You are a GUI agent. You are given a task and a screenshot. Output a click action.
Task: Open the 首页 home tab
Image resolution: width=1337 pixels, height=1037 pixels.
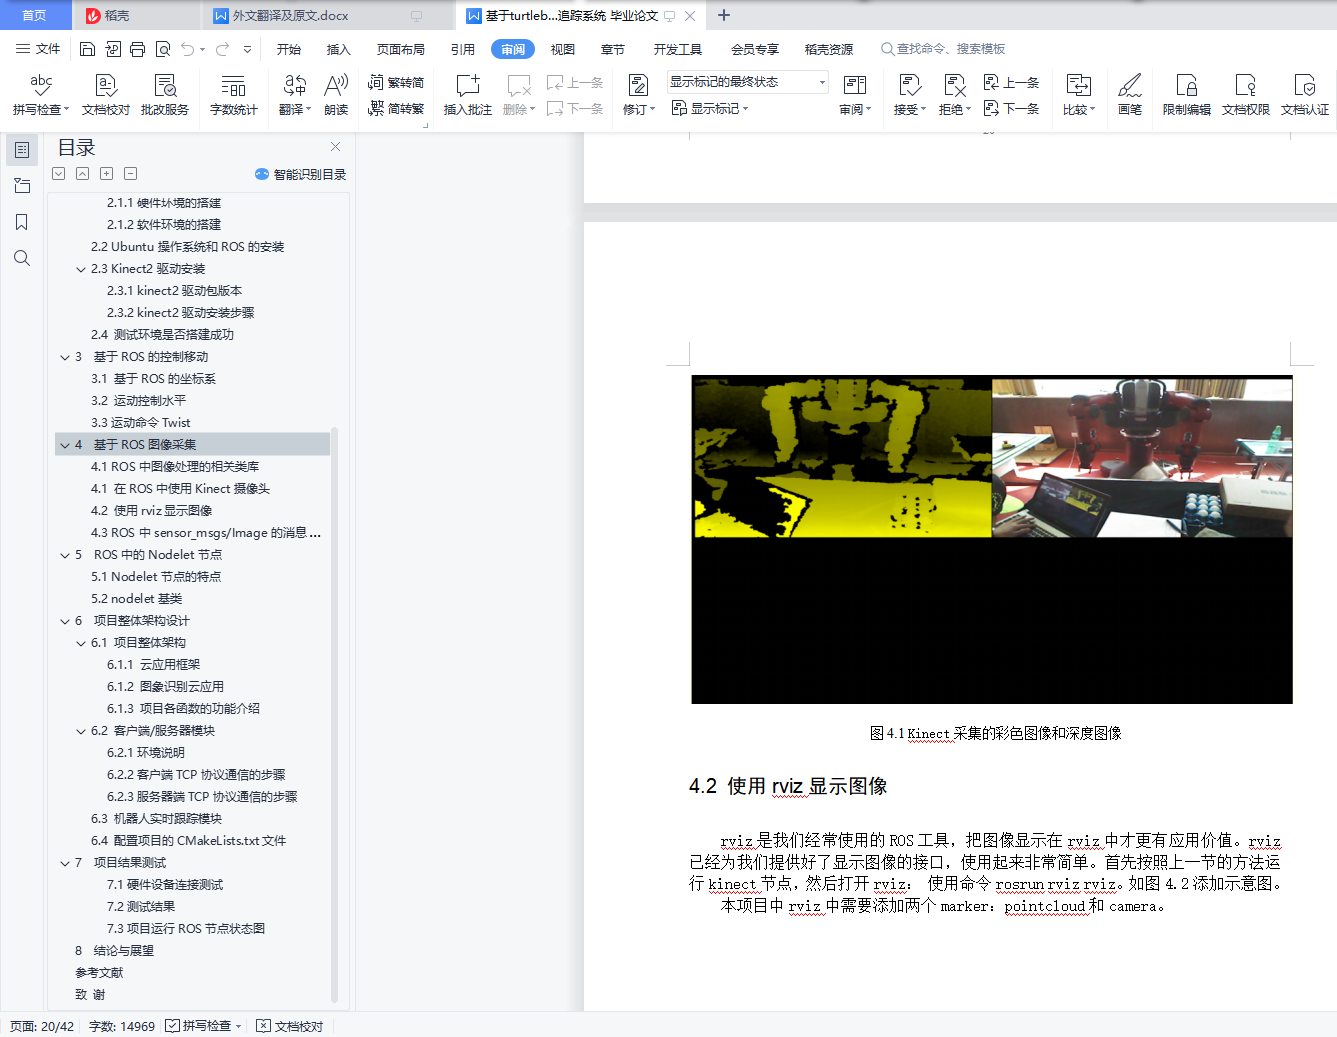(34, 15)
